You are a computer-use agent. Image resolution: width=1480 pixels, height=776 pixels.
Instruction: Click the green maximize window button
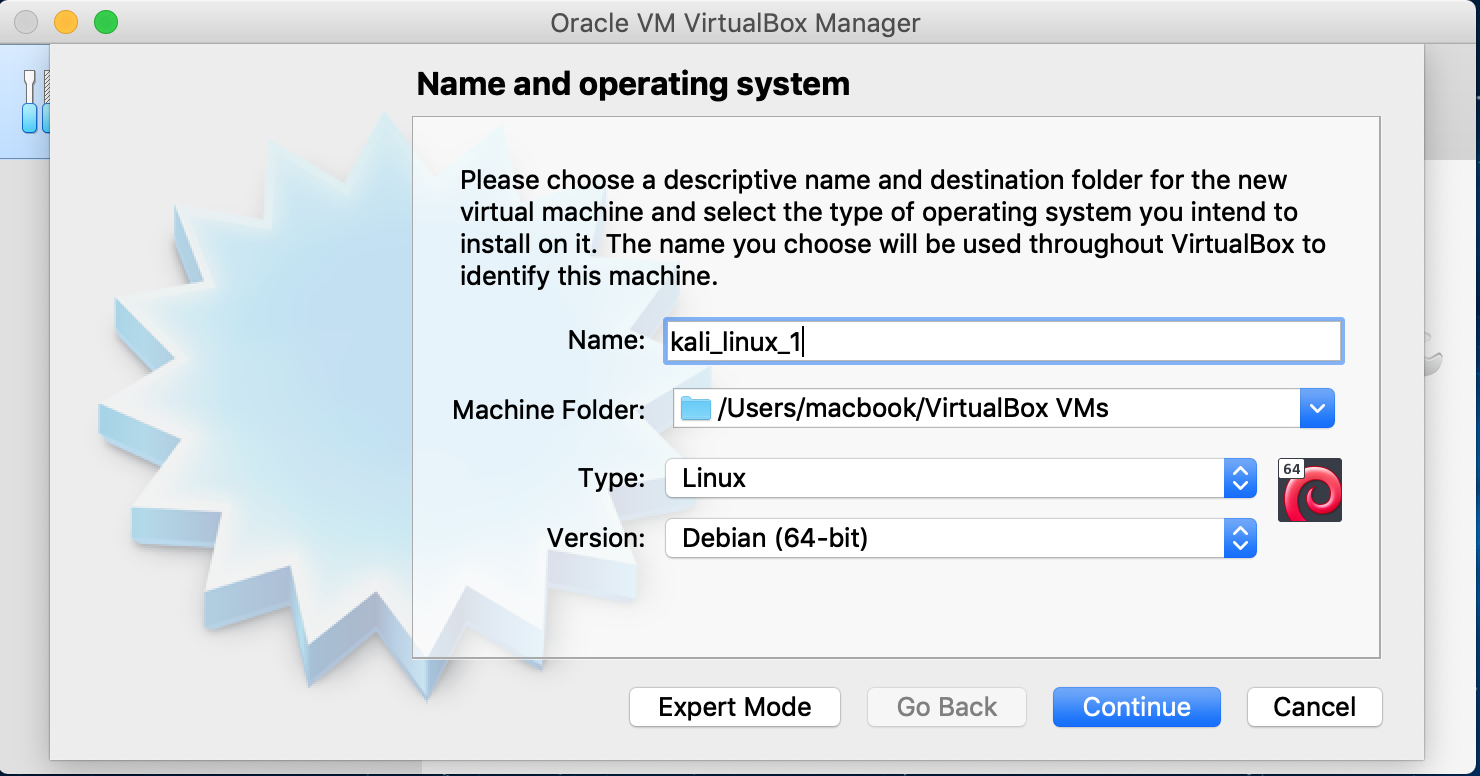click(105, 22)
